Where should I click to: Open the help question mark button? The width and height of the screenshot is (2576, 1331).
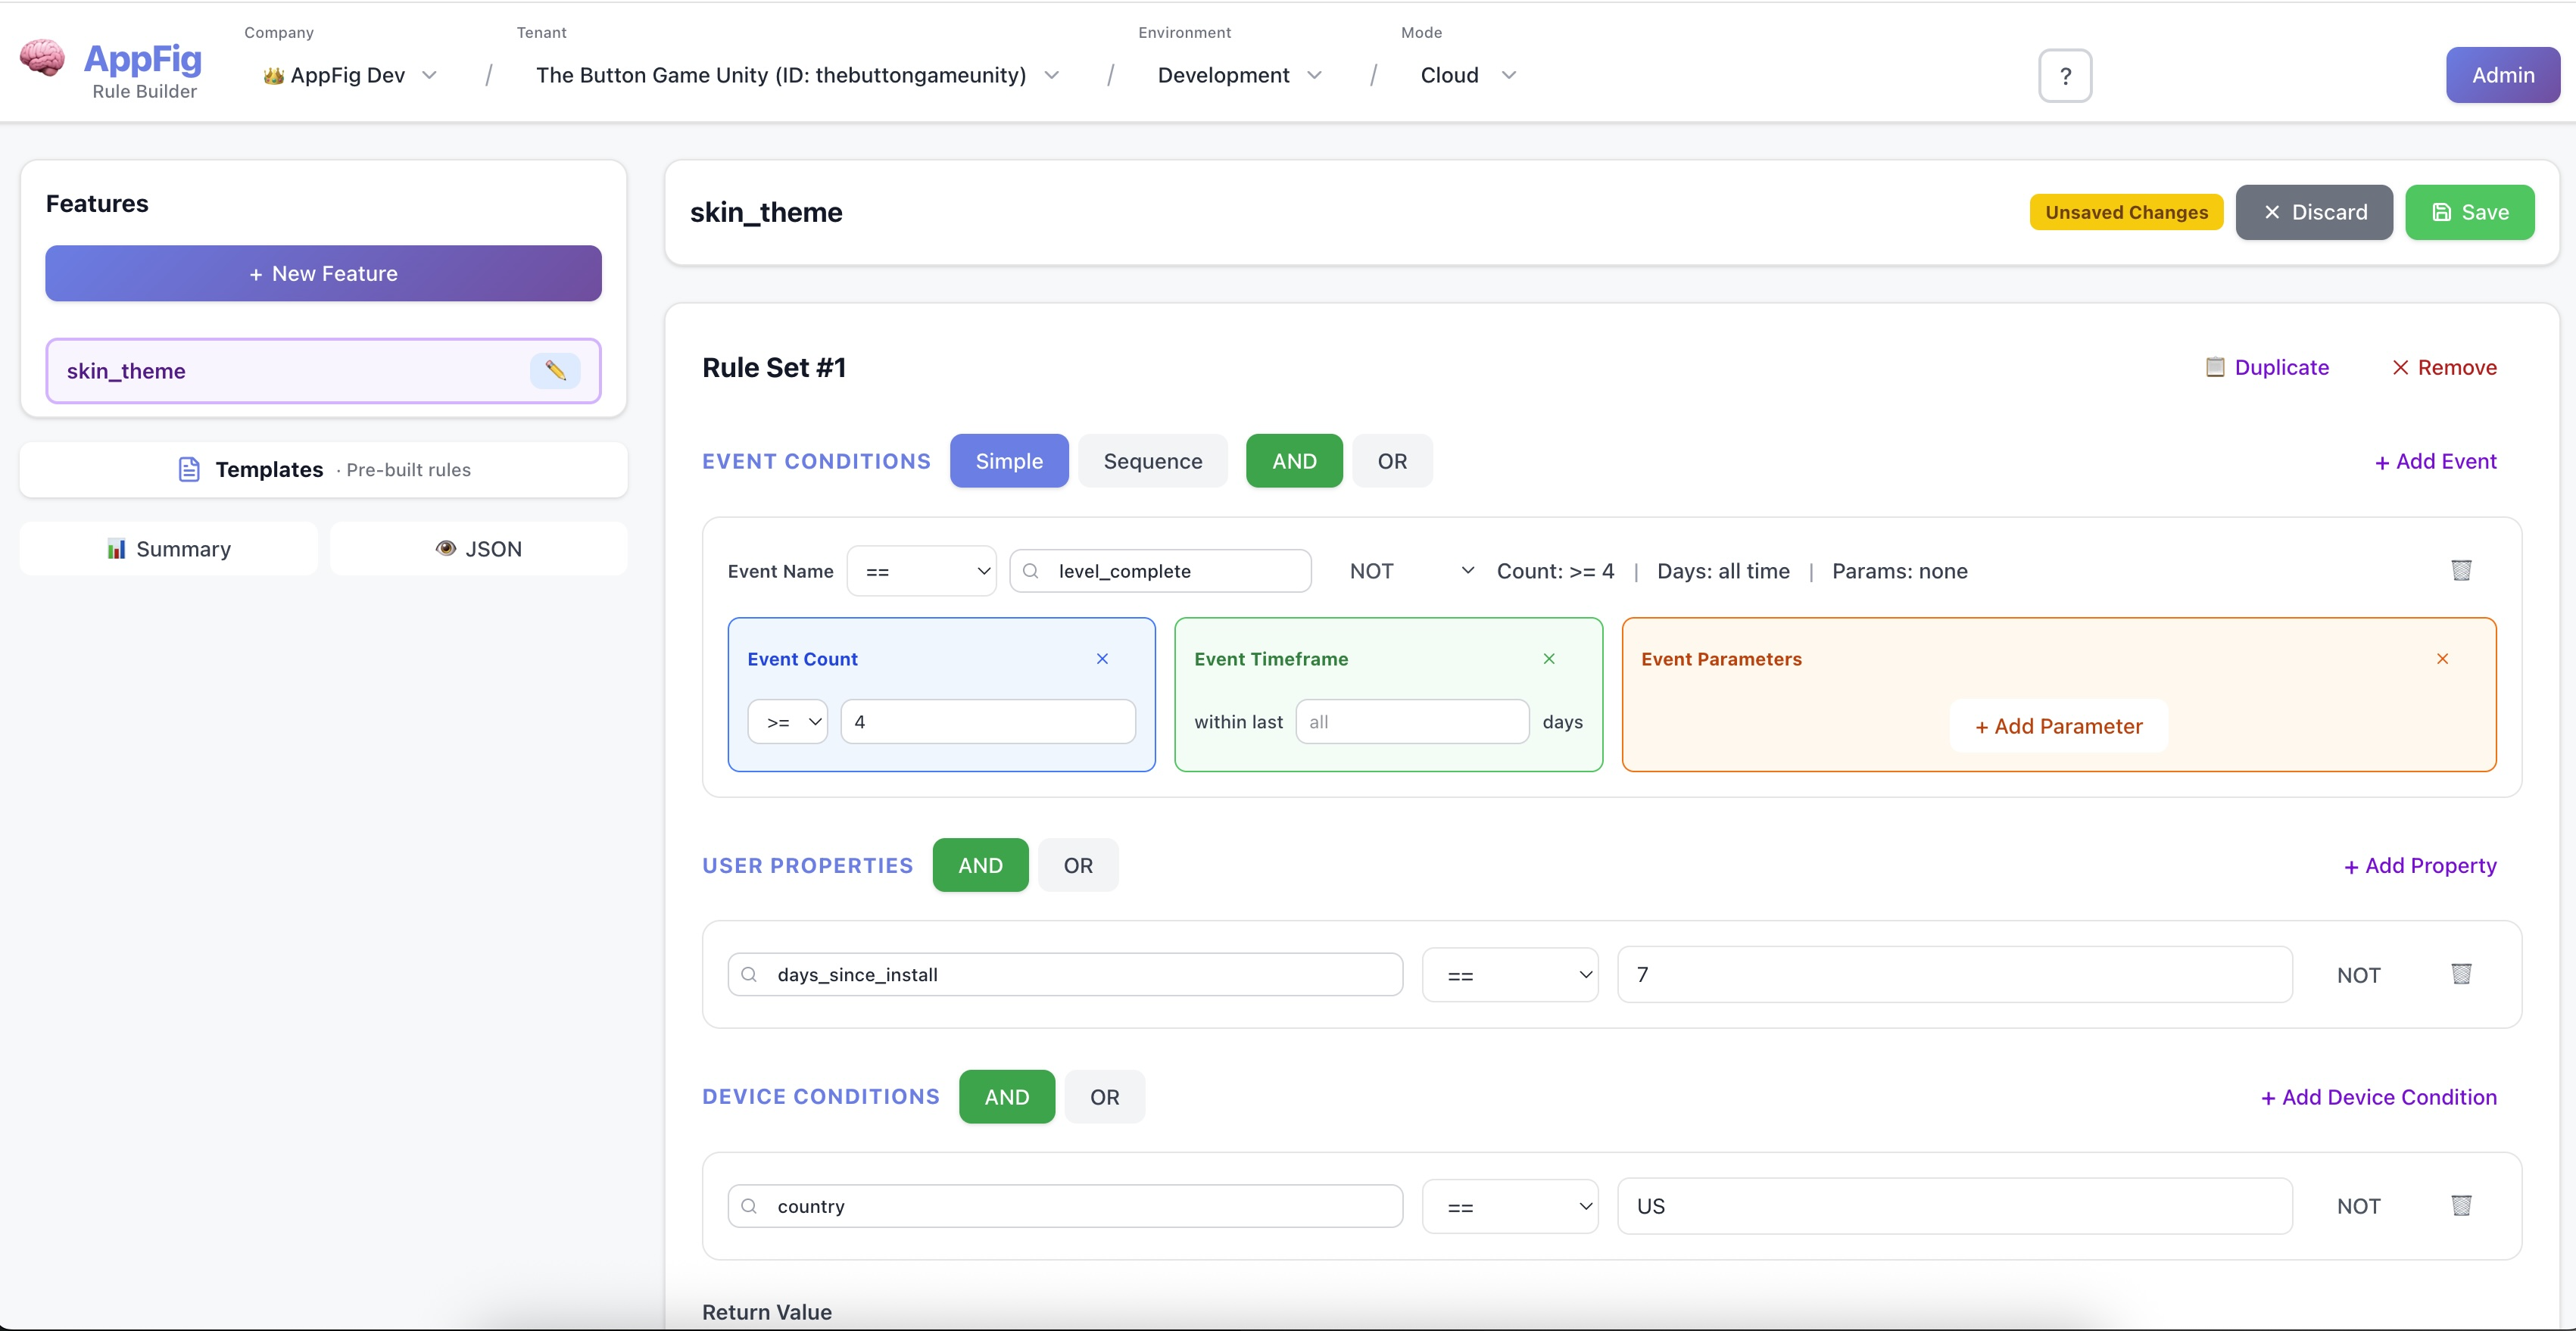(2065, 75)
